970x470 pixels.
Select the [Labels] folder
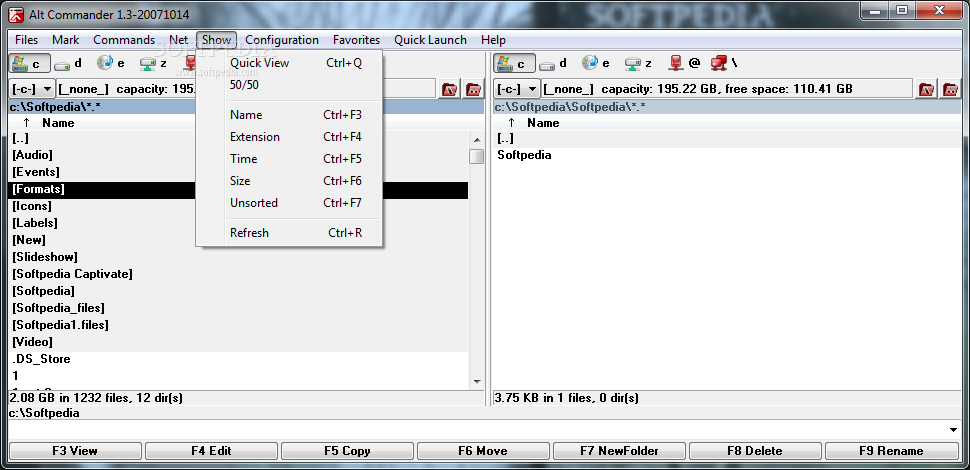pyautogui.click(x=238, y=223)
